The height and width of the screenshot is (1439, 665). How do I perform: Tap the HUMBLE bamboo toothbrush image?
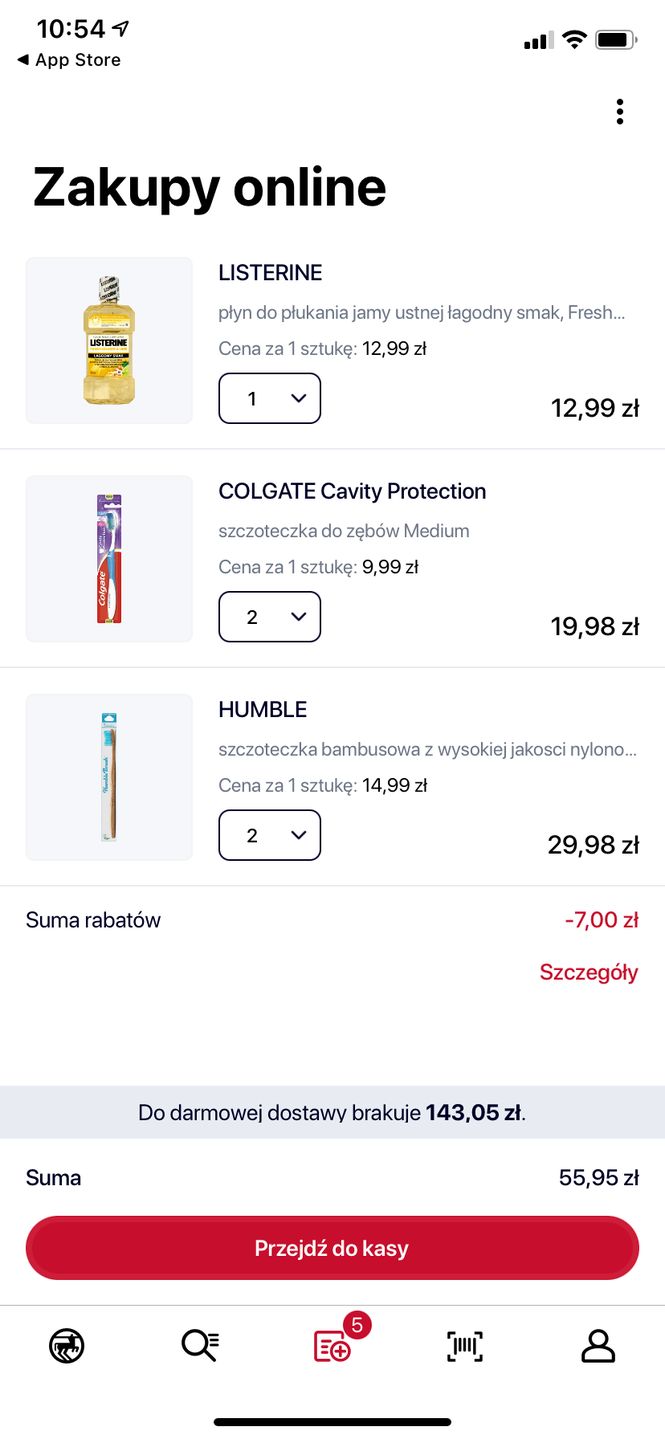click(109, 777)
